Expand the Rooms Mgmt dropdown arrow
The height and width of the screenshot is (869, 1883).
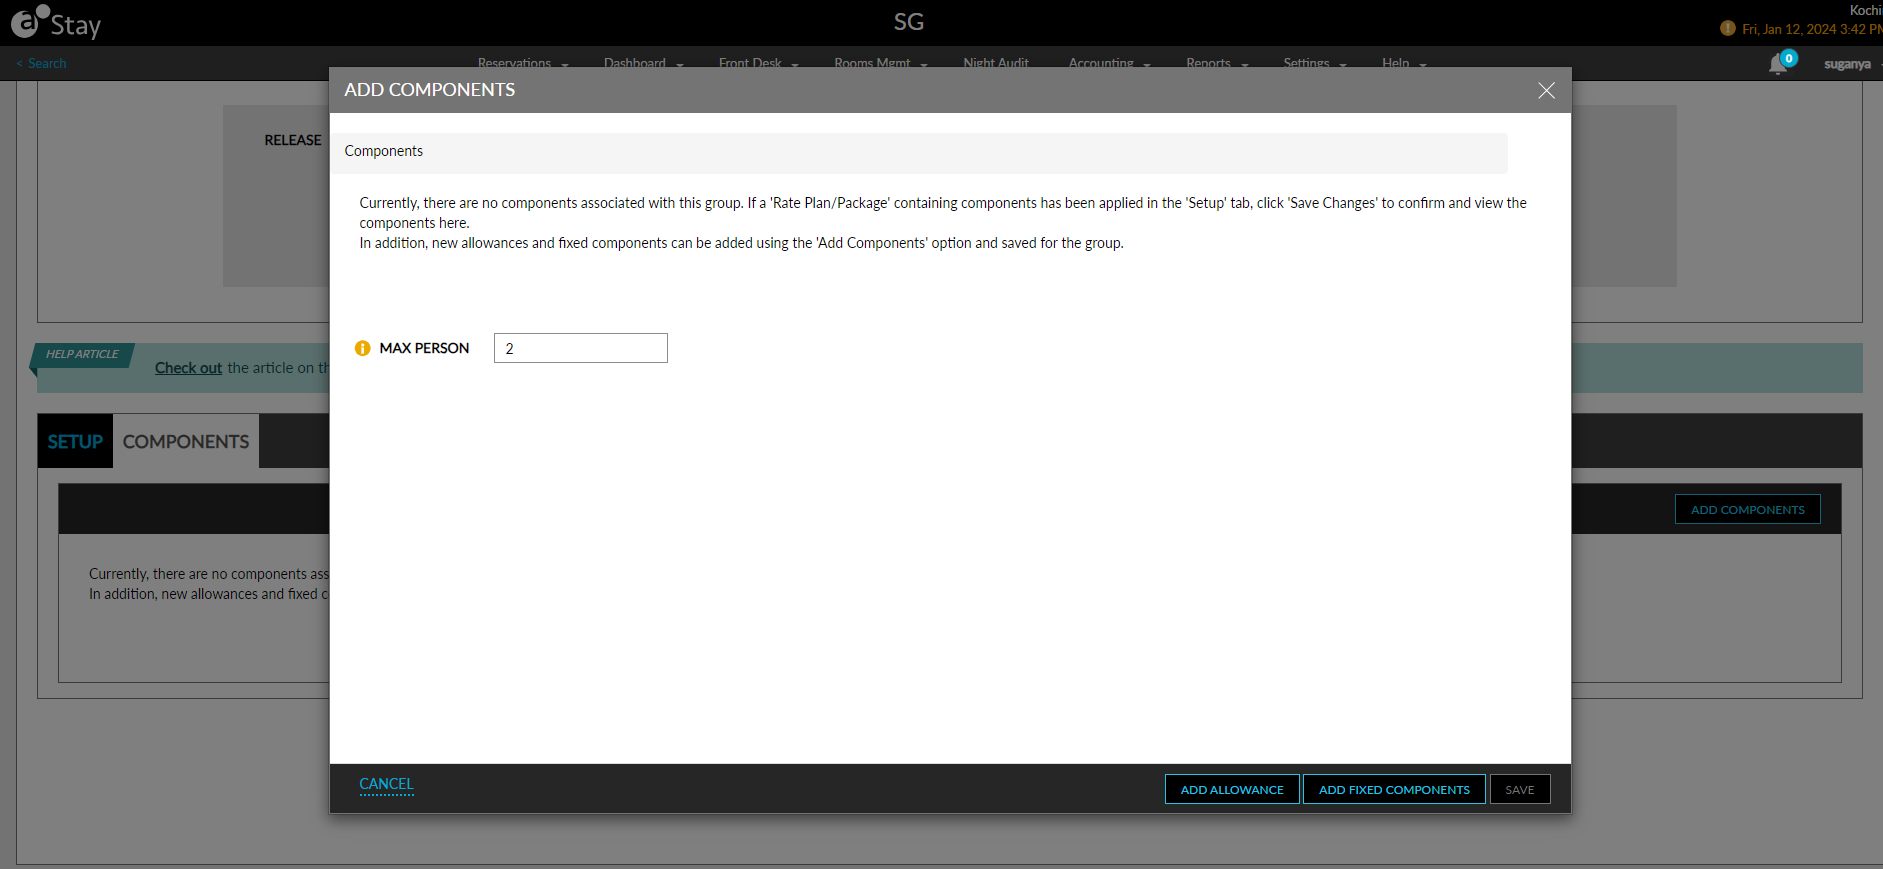click(924, 65)
